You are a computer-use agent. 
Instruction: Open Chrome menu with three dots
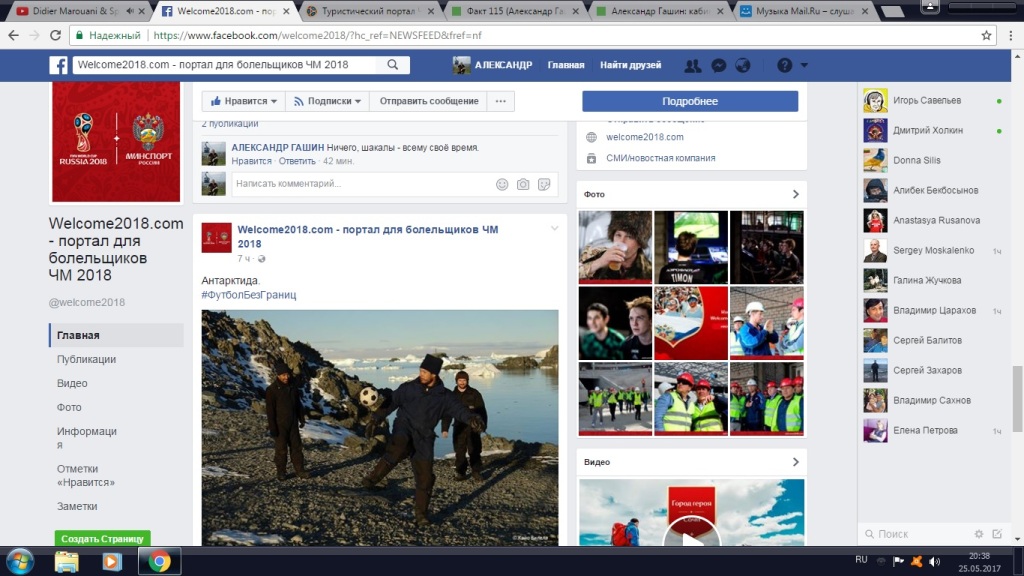(1011, 35)
